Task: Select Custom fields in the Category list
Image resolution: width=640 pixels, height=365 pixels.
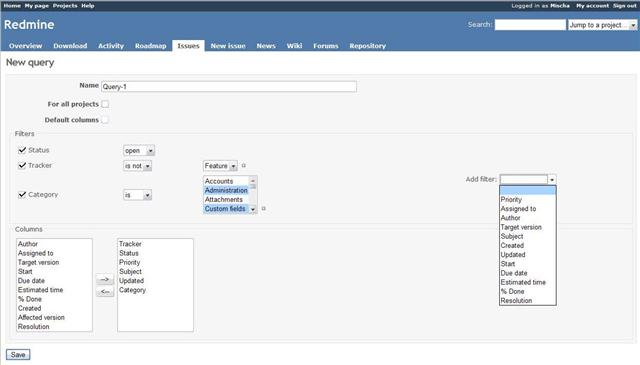Action: 226,209
